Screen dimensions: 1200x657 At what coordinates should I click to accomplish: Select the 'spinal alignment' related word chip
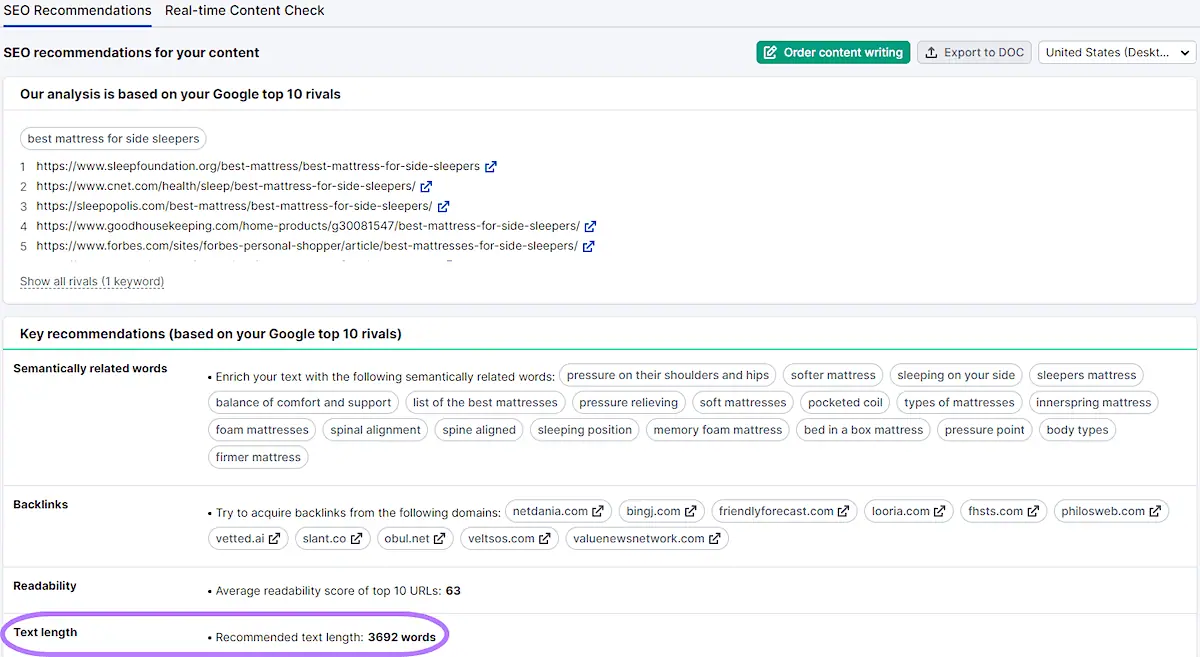click(x=376, y=430)
